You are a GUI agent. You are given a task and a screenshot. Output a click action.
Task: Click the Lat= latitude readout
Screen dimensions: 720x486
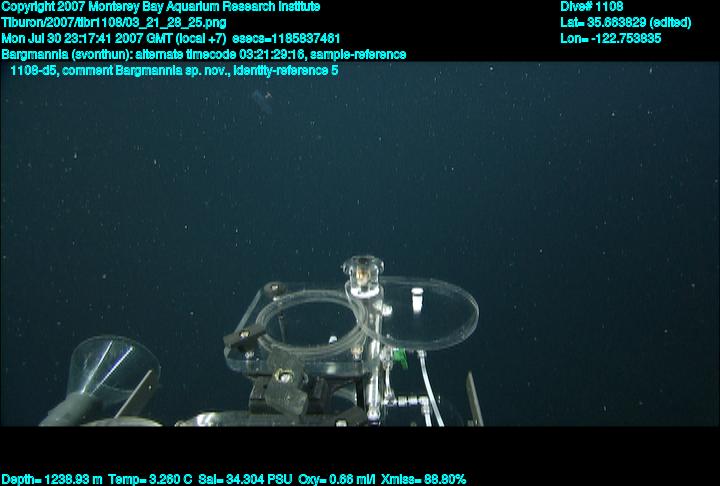tap(625, 23)
